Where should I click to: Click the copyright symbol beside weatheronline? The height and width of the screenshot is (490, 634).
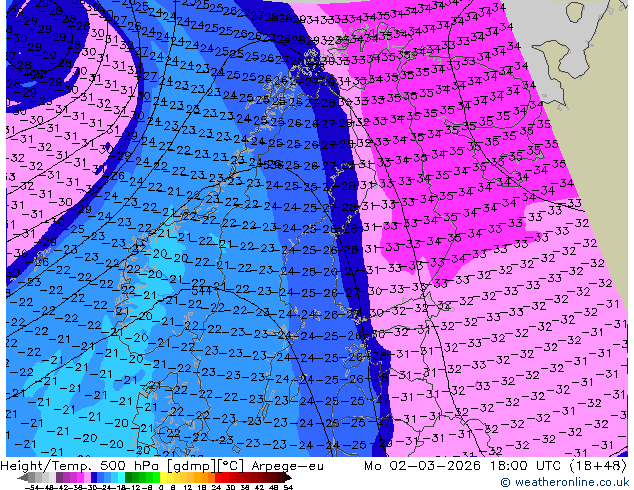(507, 482)
